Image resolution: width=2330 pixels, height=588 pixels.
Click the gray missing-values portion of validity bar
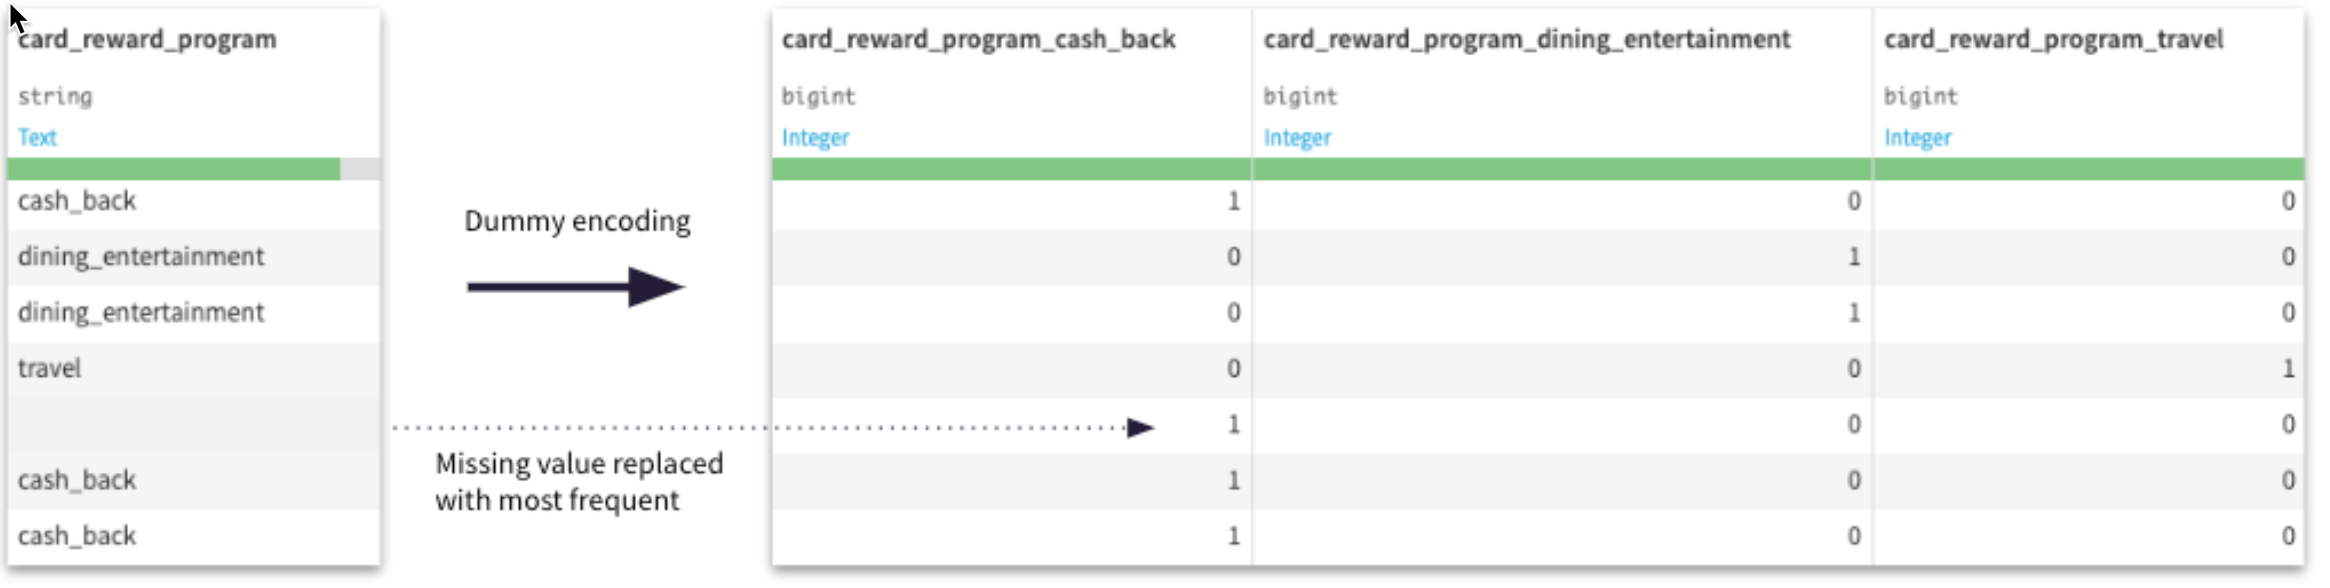pos(360,169)
